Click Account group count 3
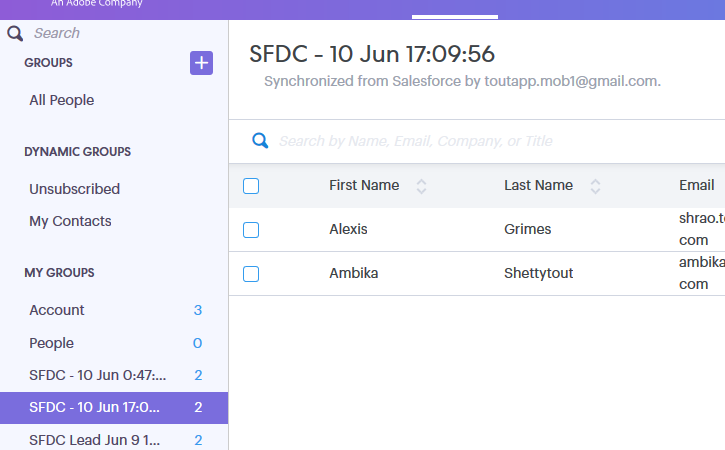The height and width of the screenshot is (450, 725). coord(198,310)
